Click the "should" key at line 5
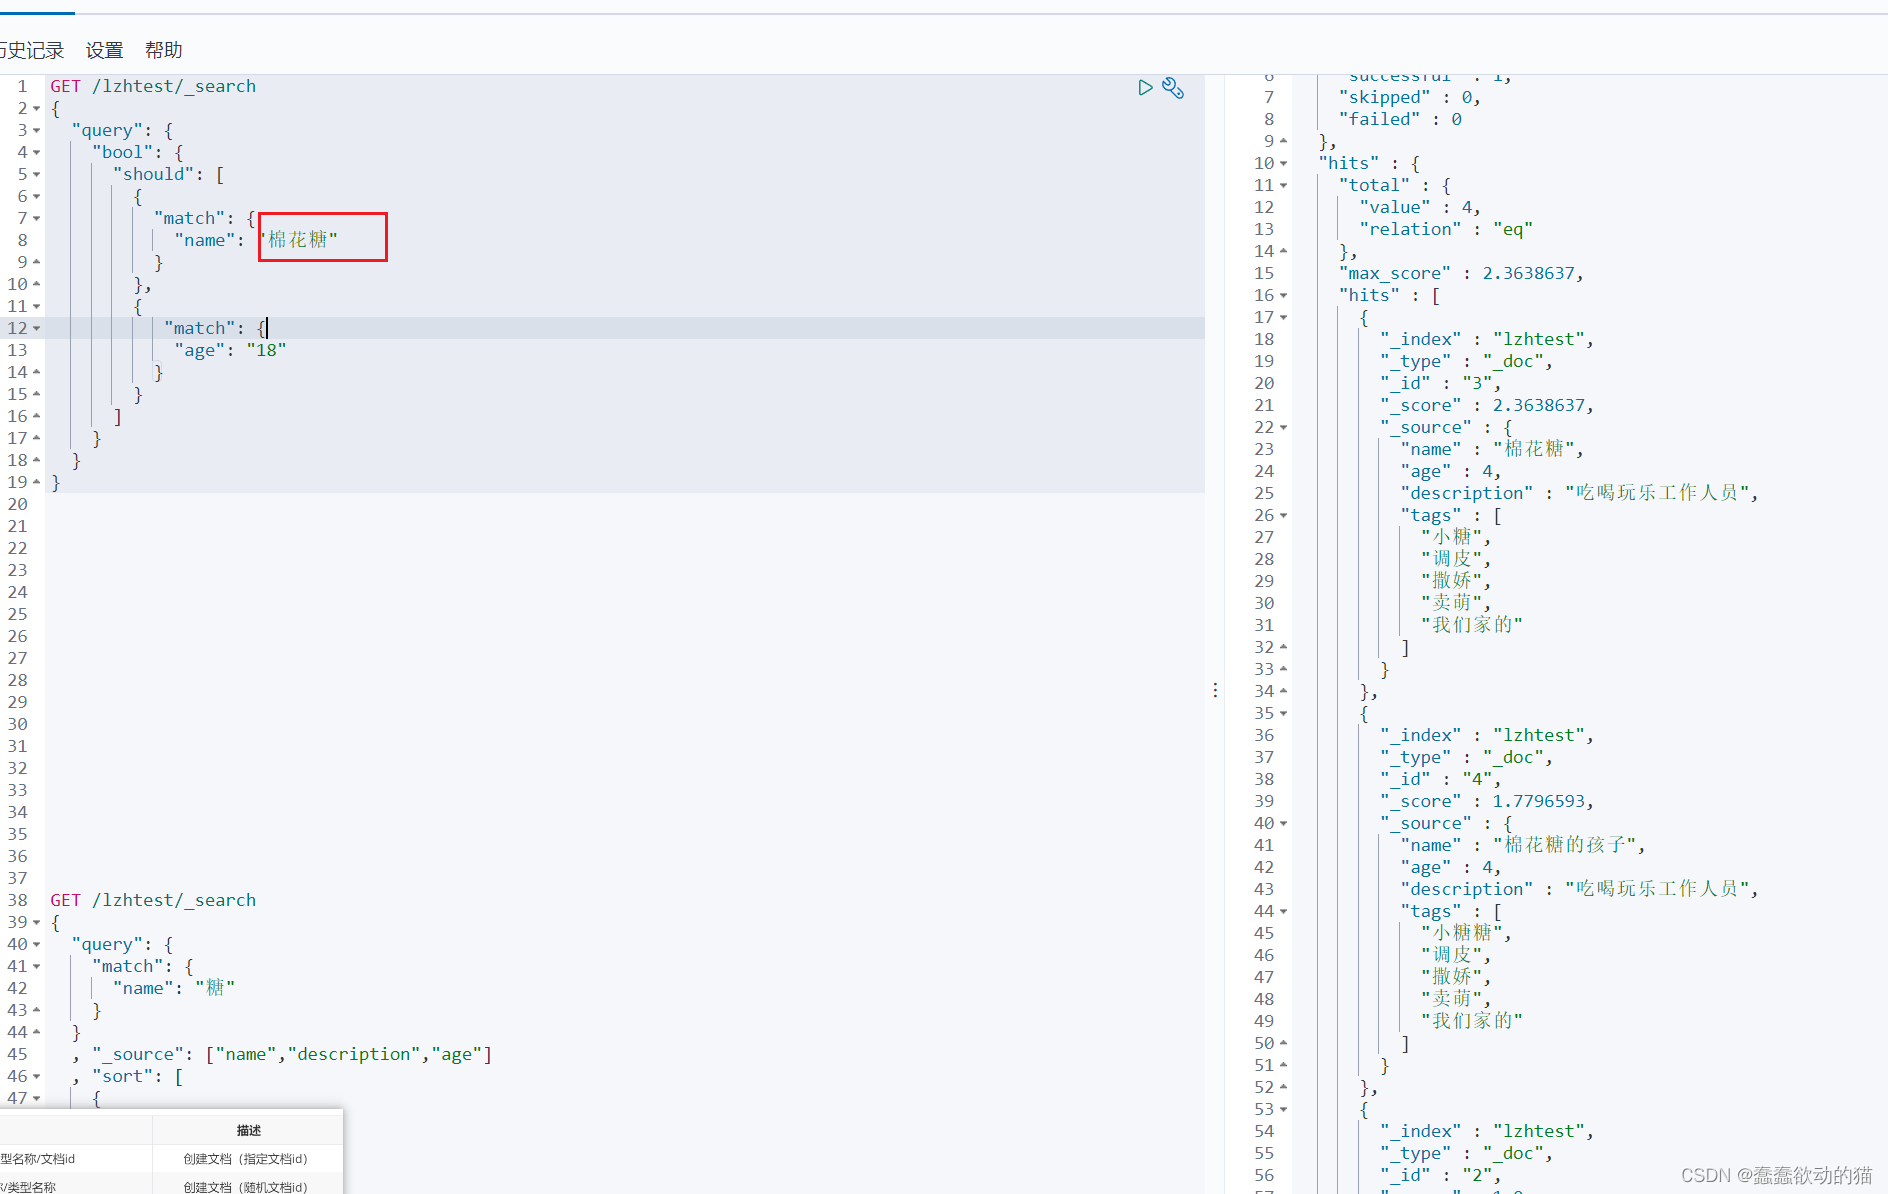 click(x=153, y=174)
